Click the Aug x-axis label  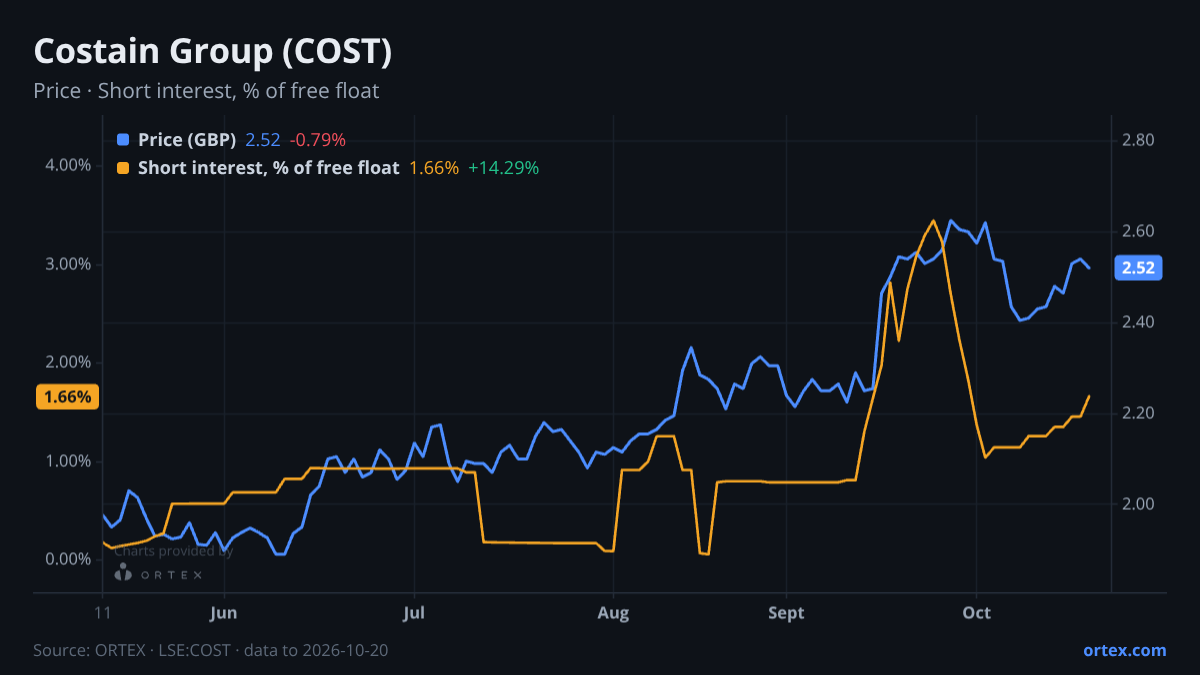613,613
